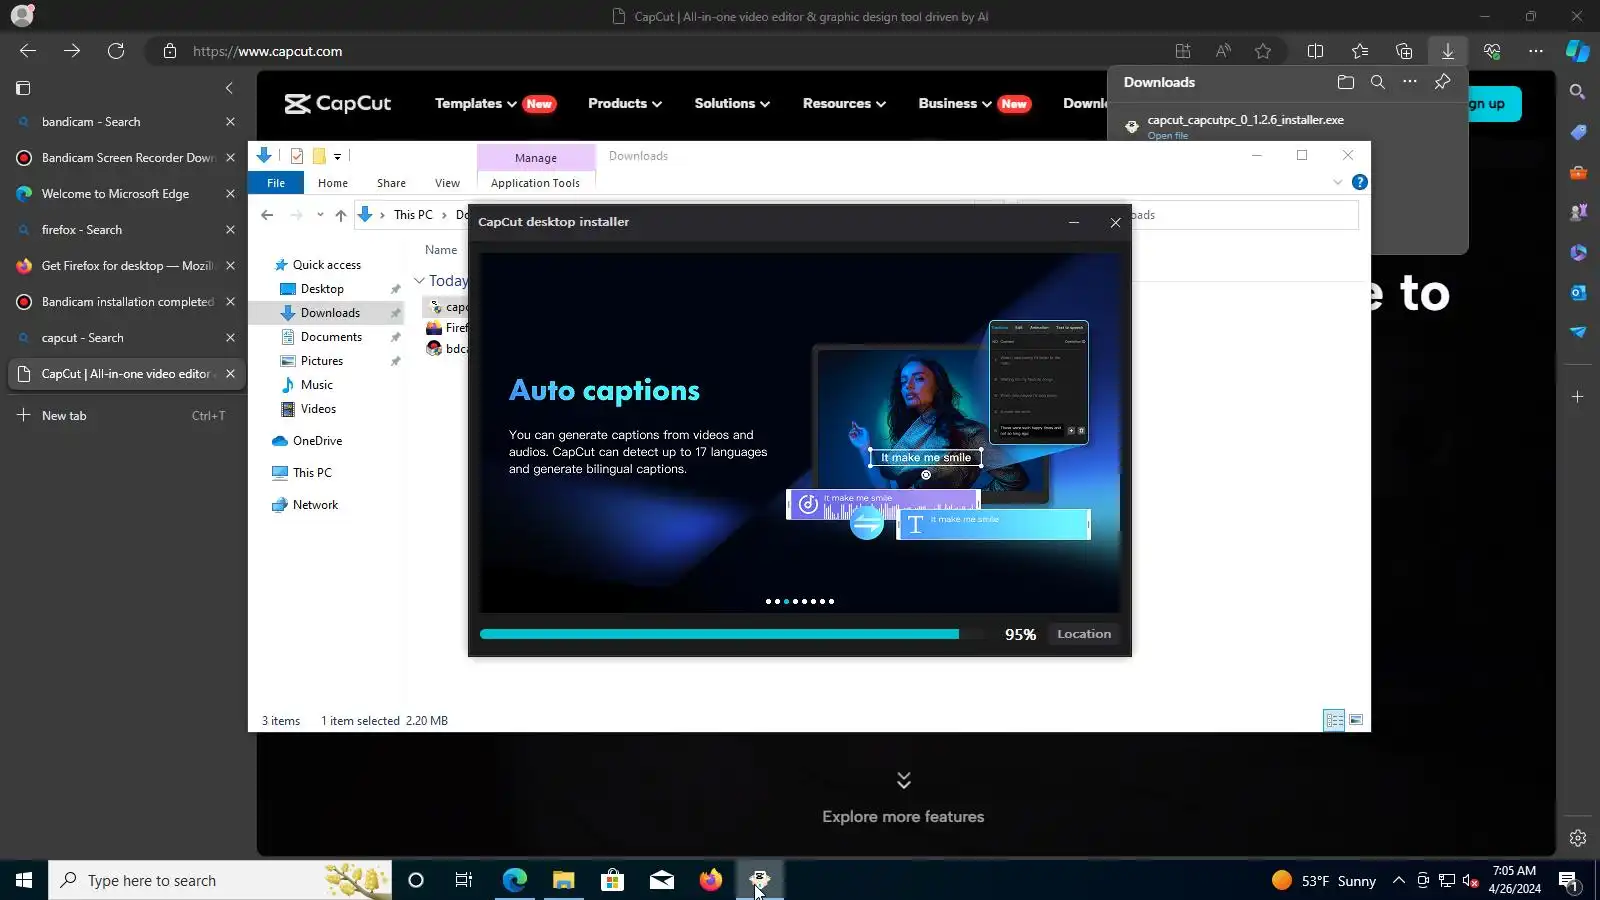Click Explore more features on CapCut page

pyautogui.click(x=903, y=816)
